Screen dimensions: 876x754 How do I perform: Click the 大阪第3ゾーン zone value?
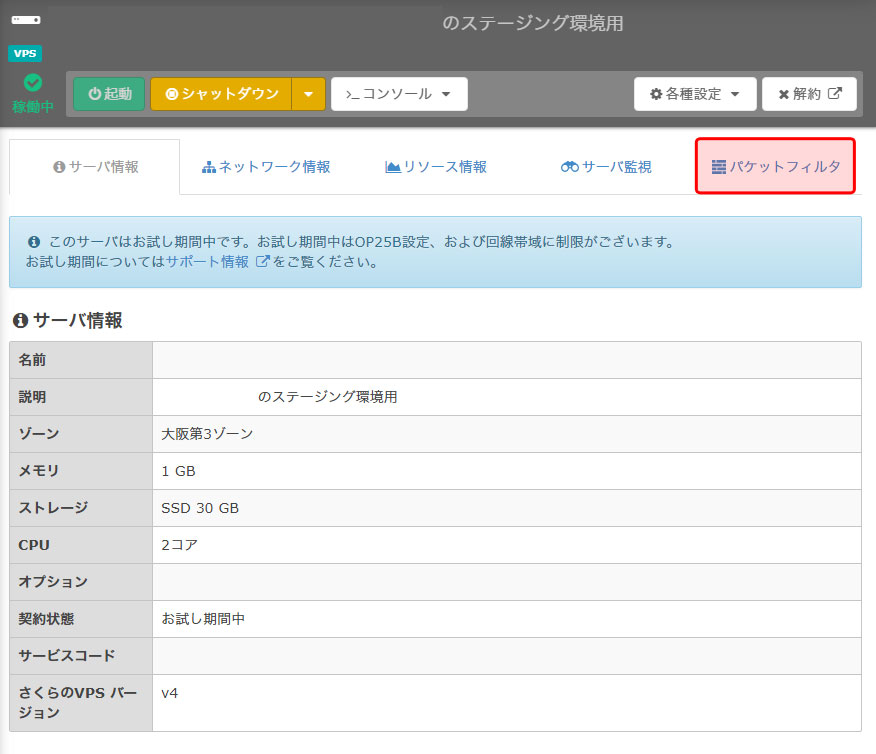207,434
